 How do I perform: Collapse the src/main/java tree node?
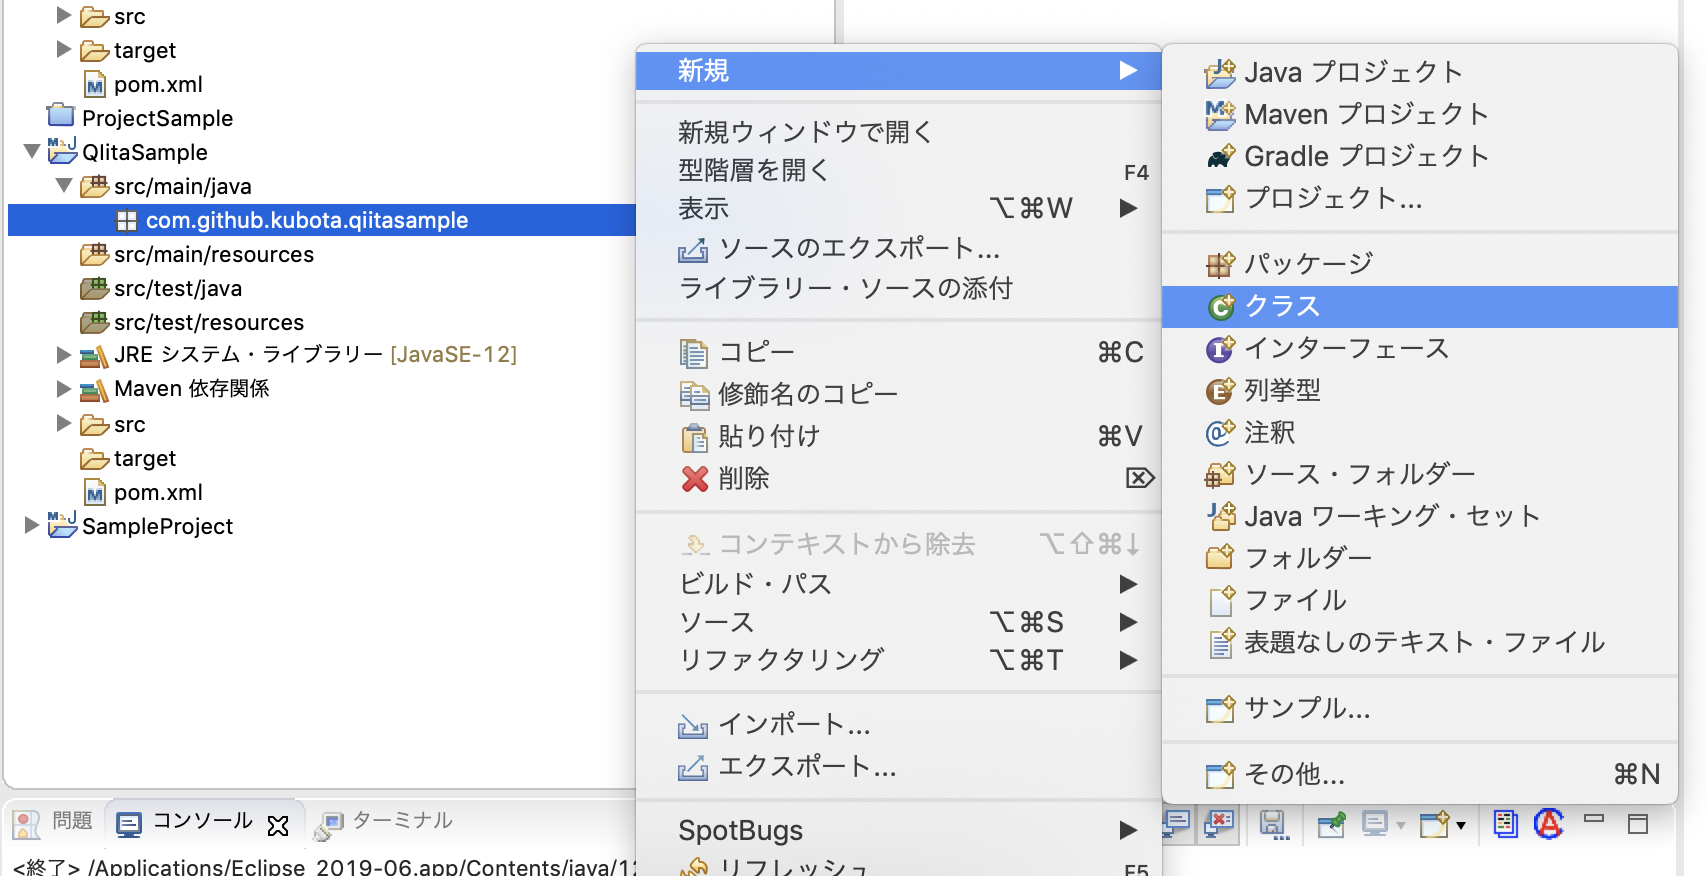point(64,186)
